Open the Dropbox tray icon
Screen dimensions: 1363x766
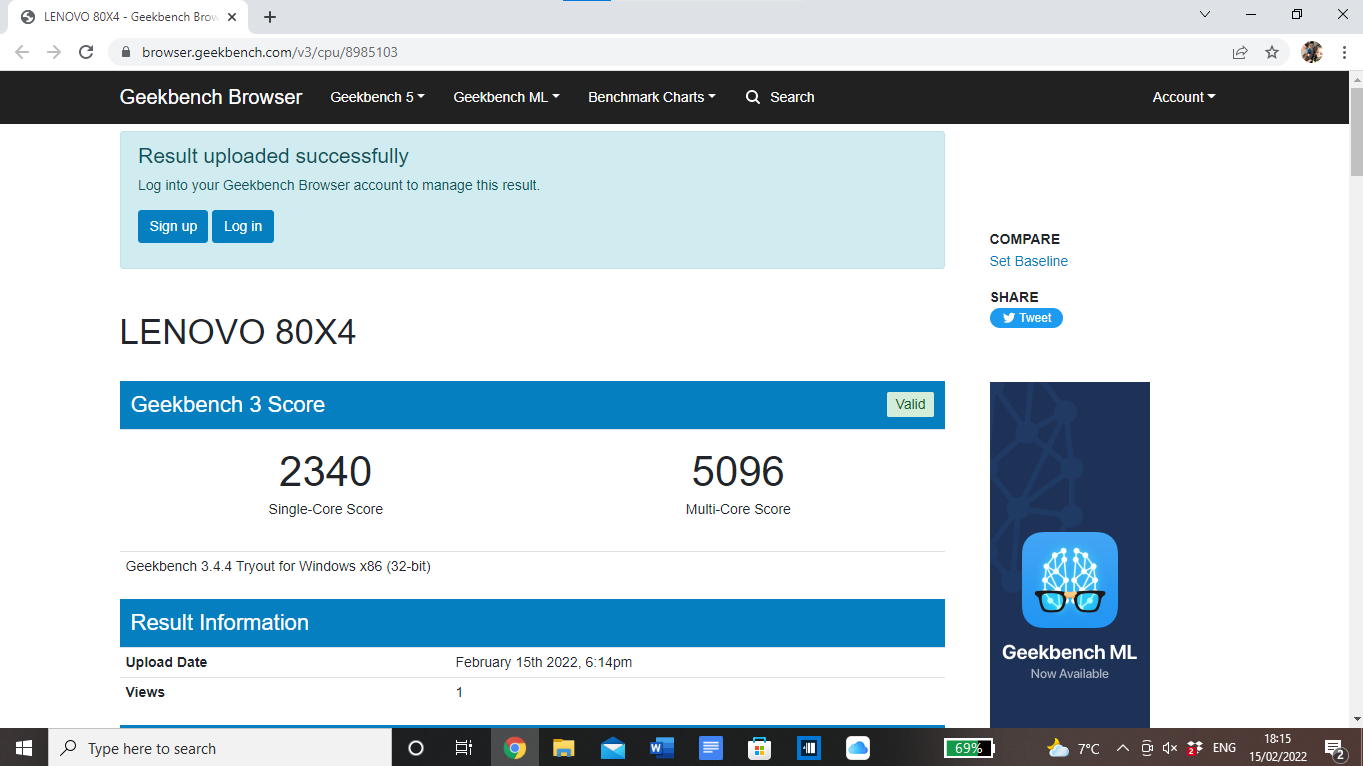click(x=1194, y=748)
